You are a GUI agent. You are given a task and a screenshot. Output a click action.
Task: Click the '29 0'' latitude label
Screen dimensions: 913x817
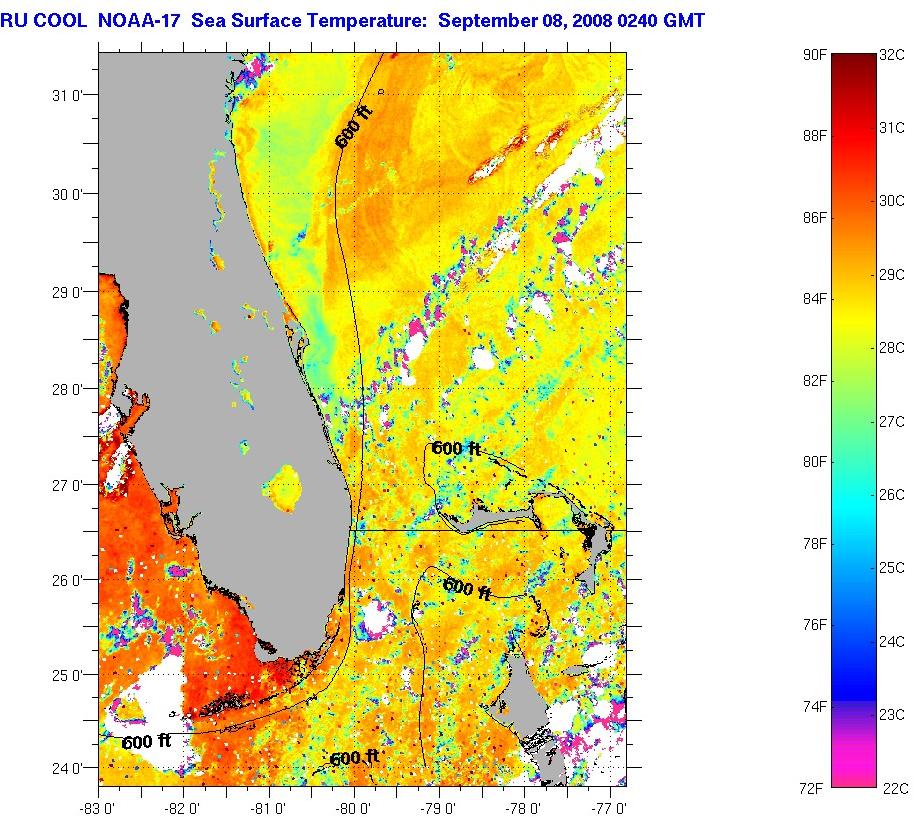[x=67, y=292]
